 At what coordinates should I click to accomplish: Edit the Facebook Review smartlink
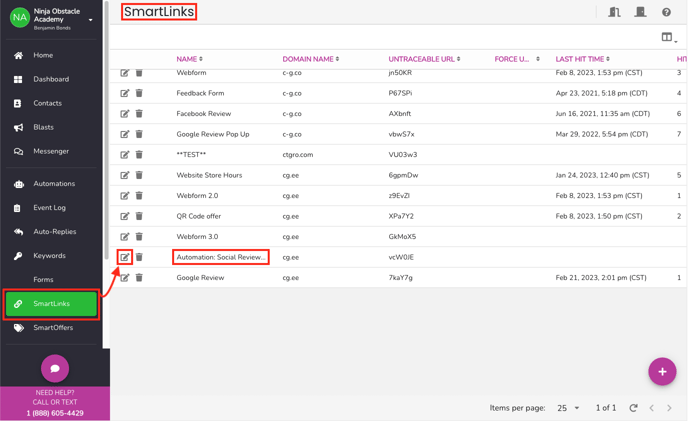pos(125,114)
